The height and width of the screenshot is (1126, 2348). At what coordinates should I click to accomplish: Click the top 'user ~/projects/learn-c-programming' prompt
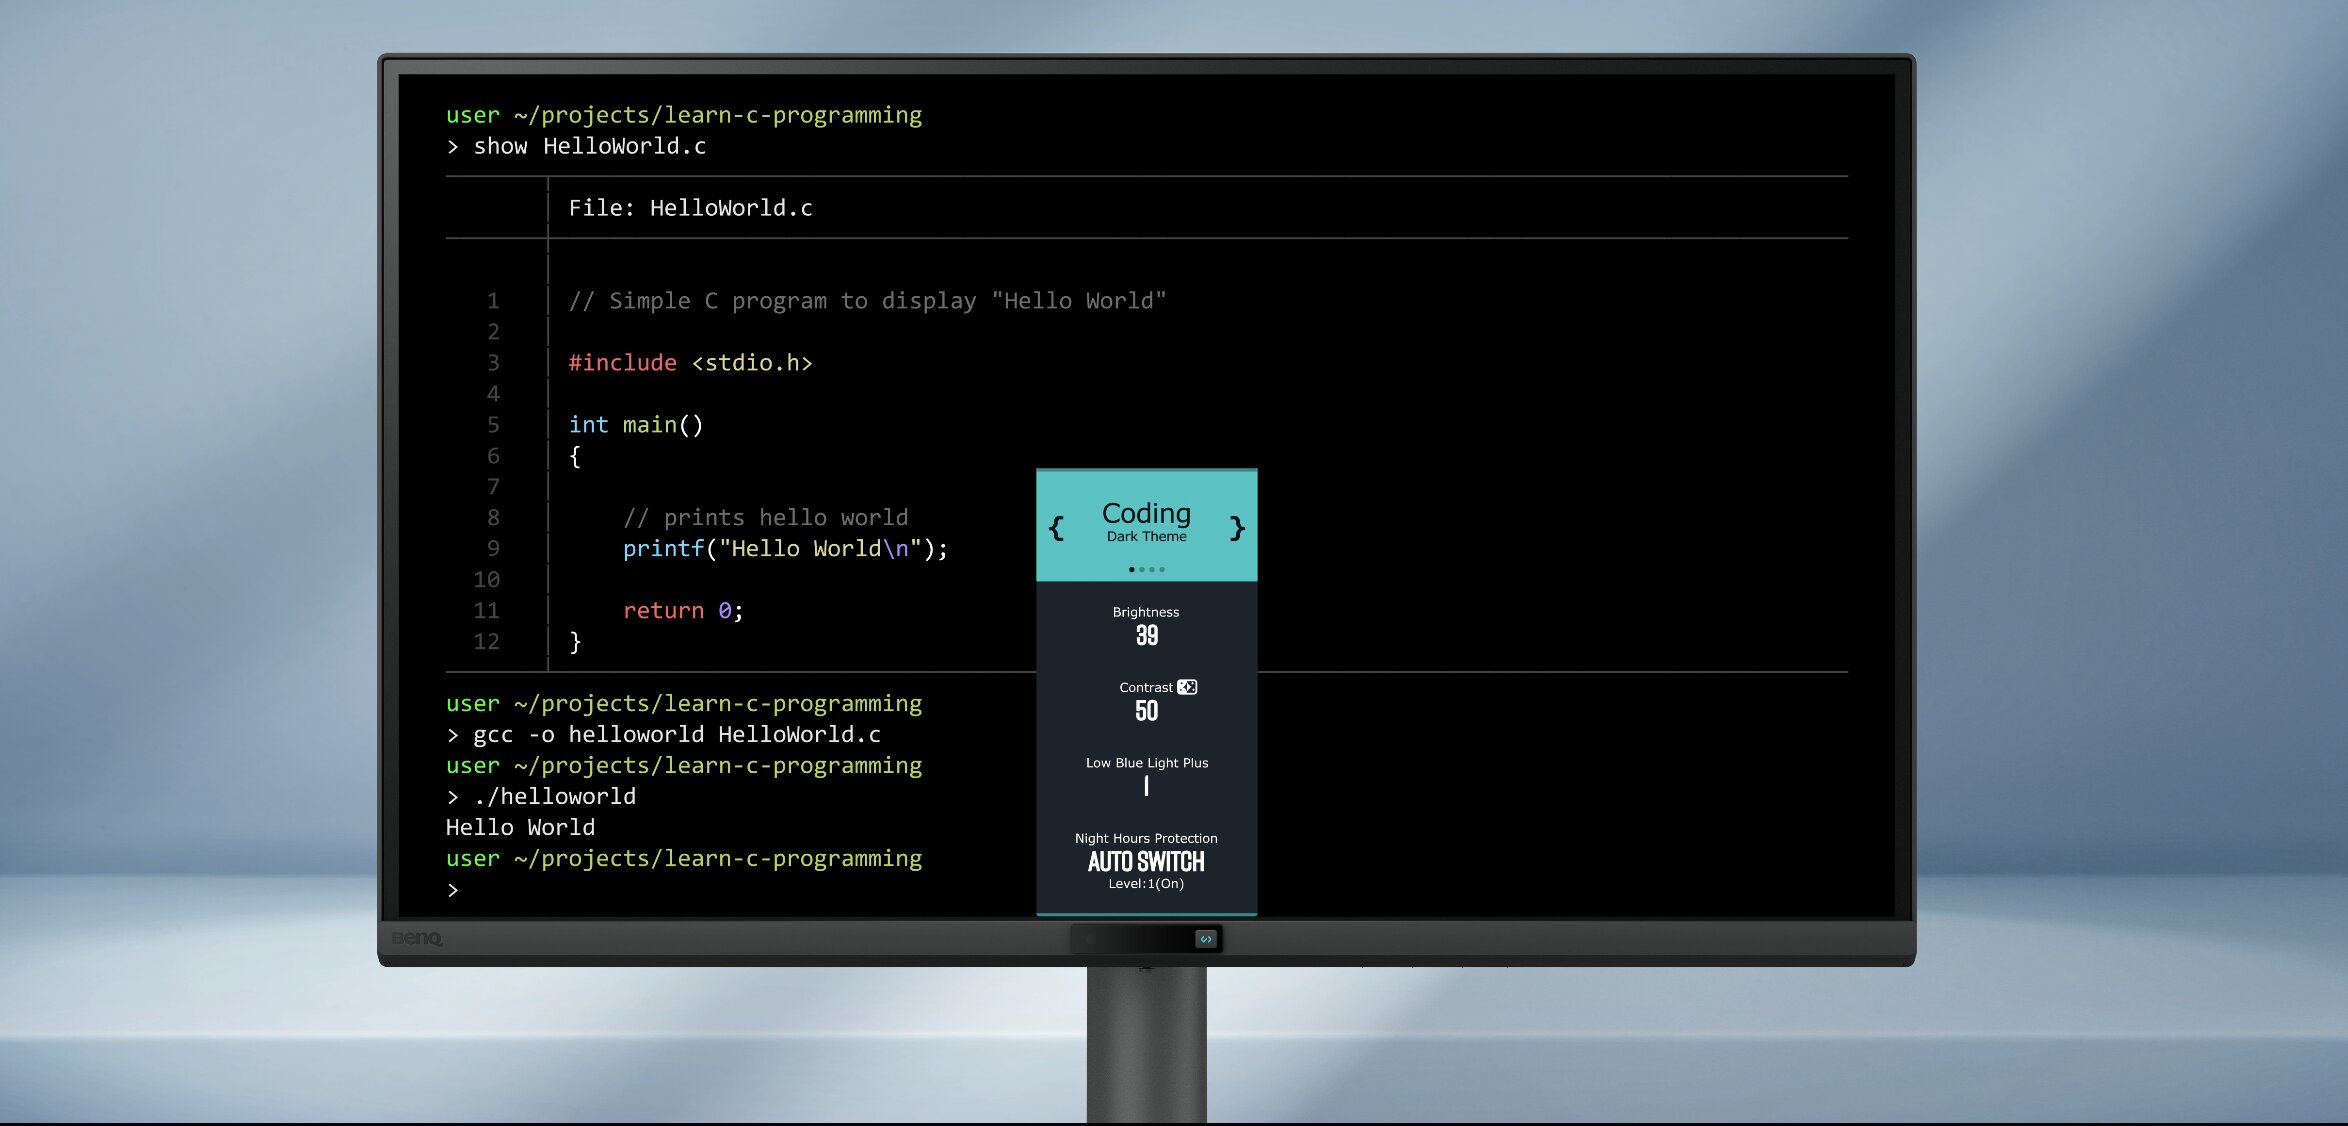coord(684,115)
